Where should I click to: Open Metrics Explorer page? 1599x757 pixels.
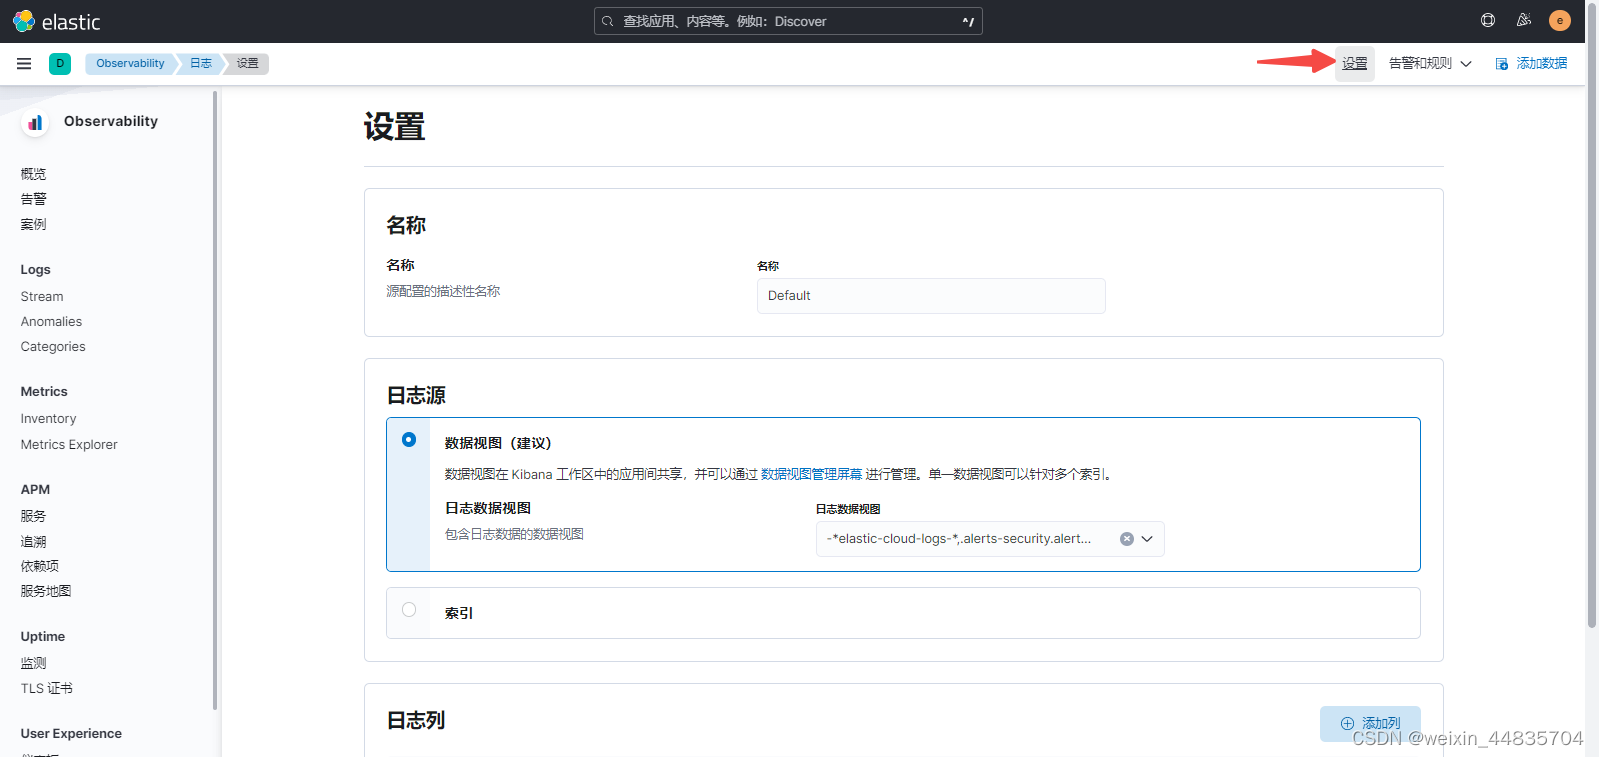click(69, 444)
